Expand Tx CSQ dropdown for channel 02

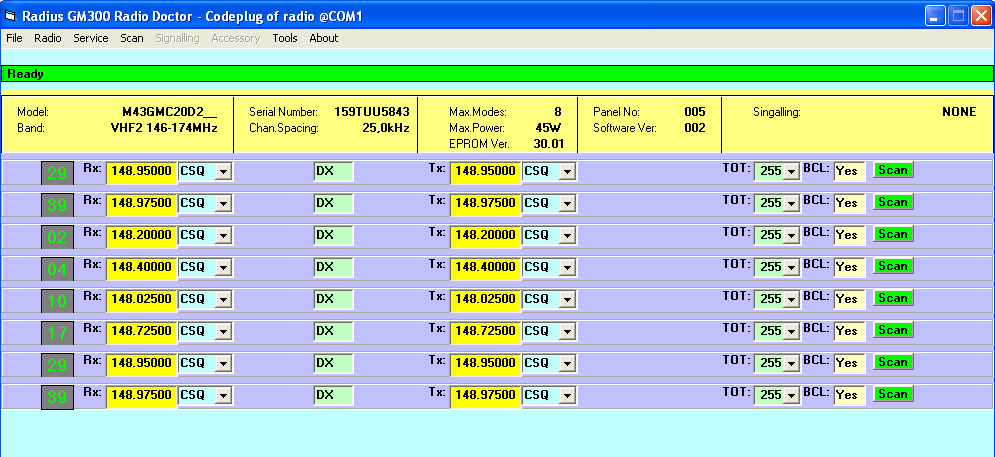[567, 235]
